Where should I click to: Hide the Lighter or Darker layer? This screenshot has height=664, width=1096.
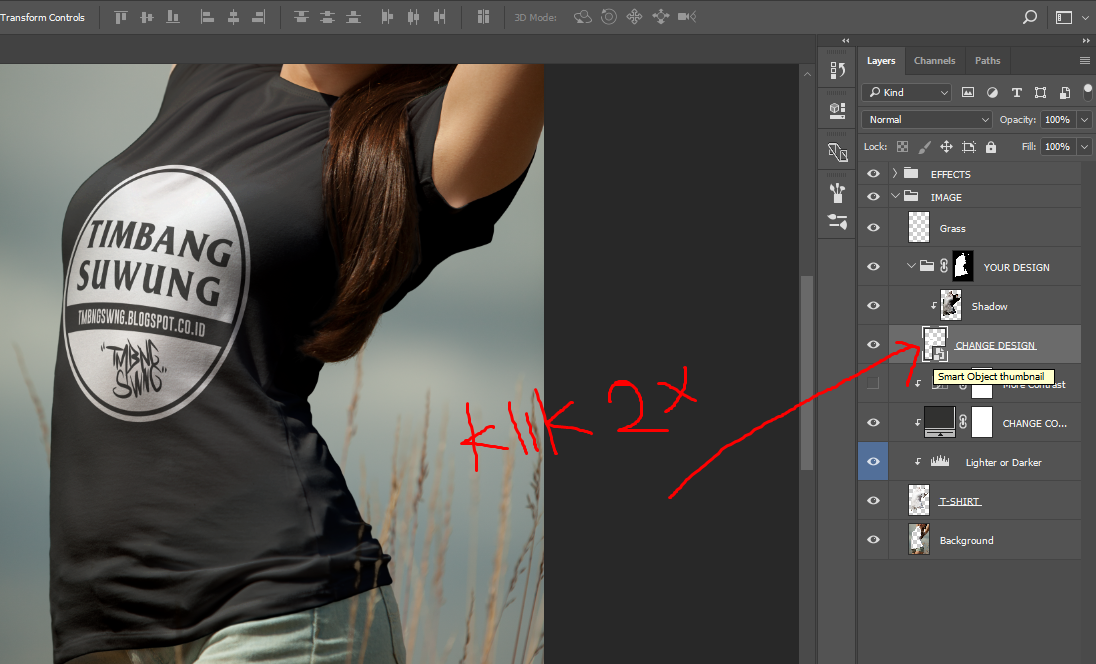coord(873,461)
